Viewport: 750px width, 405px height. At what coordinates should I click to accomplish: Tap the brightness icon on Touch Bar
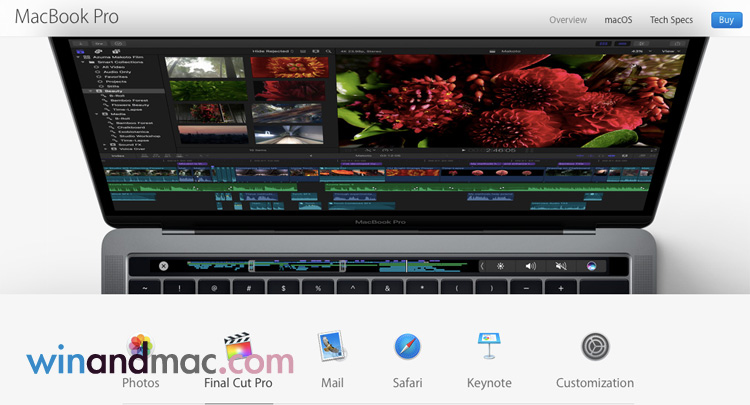pos(501,266)
